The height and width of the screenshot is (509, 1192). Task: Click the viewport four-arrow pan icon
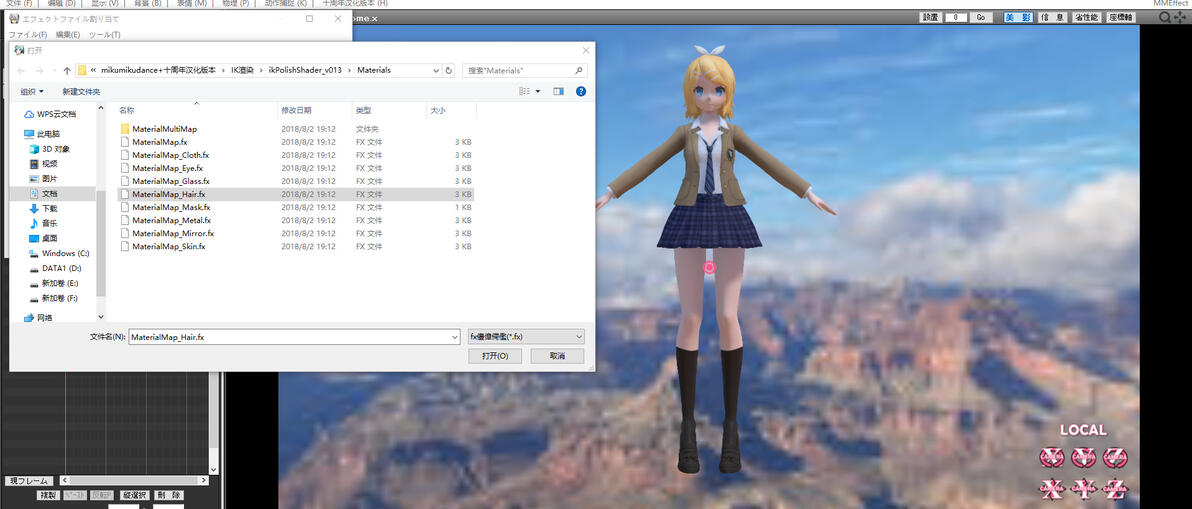(1179, 17)
